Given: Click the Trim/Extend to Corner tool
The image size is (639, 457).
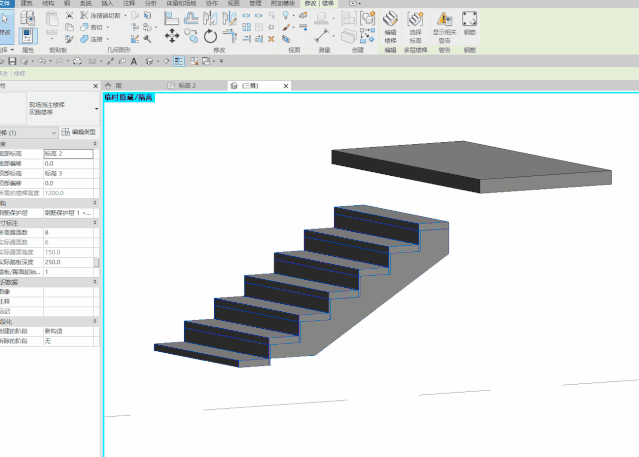Looking at the screenshot, I should 229,36.
